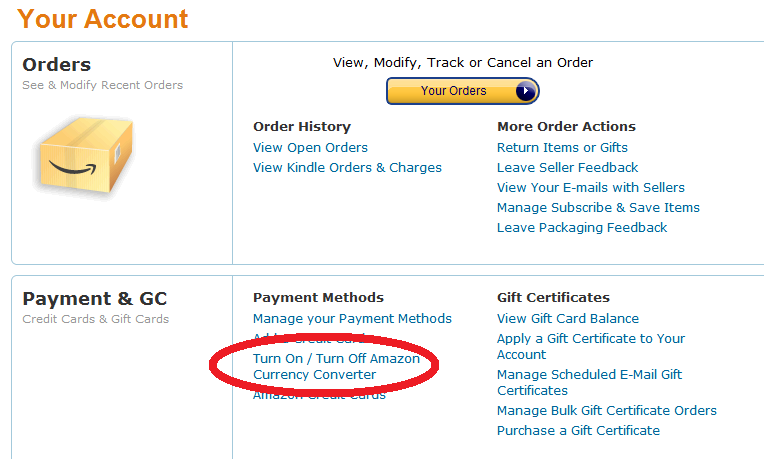Click the Your Account page title
Image resolution: width=764 pixels, height=459 pixels.
[102, 19]
